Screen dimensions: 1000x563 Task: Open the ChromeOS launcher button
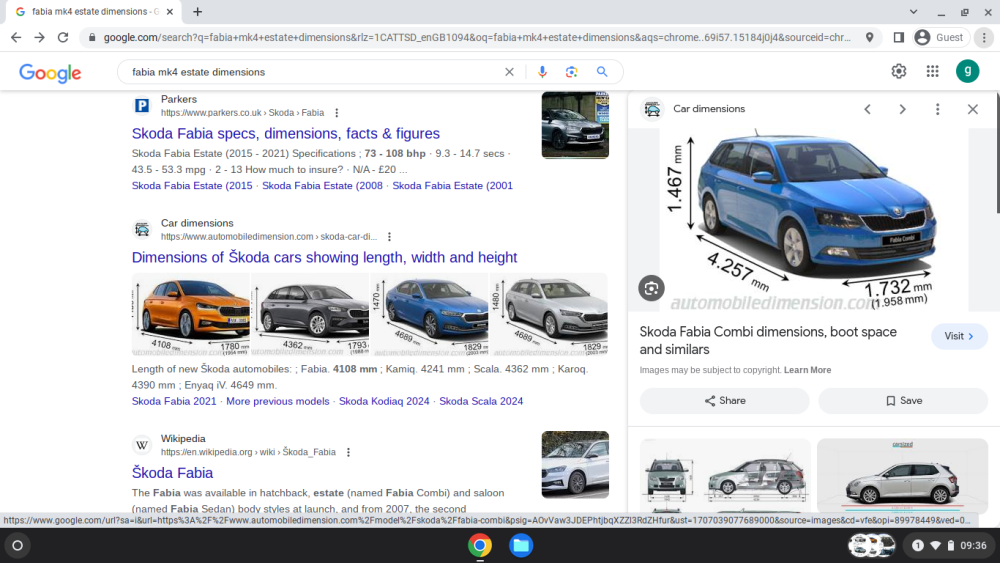pyautogui.click(x=18, y=545)
